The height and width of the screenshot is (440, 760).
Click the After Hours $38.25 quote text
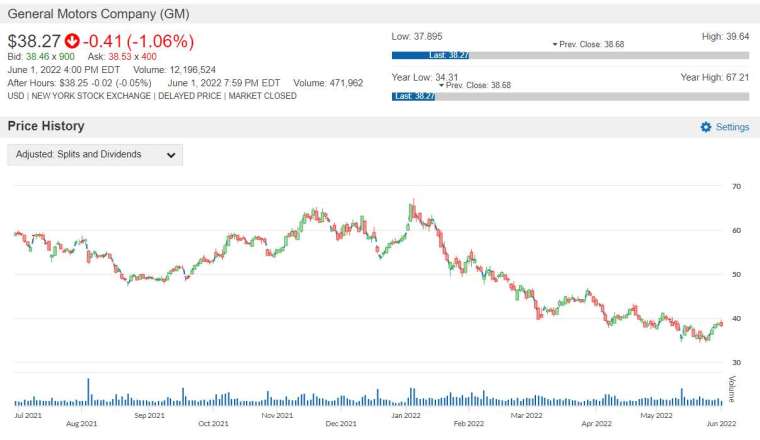tap(79, 83)
